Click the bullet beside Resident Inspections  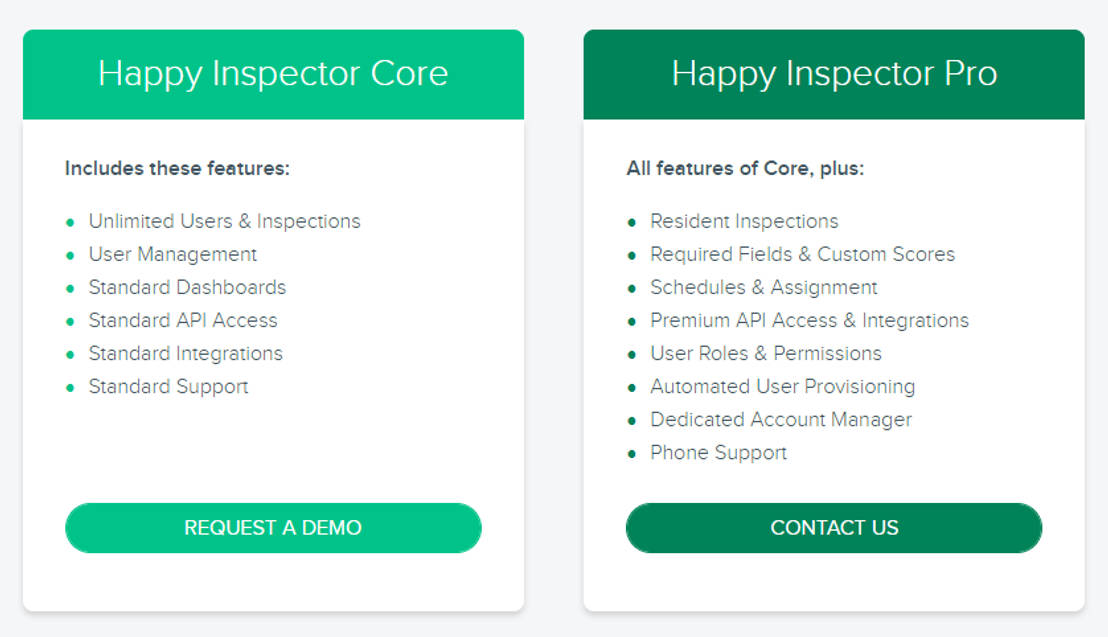[x=633, y=221]
